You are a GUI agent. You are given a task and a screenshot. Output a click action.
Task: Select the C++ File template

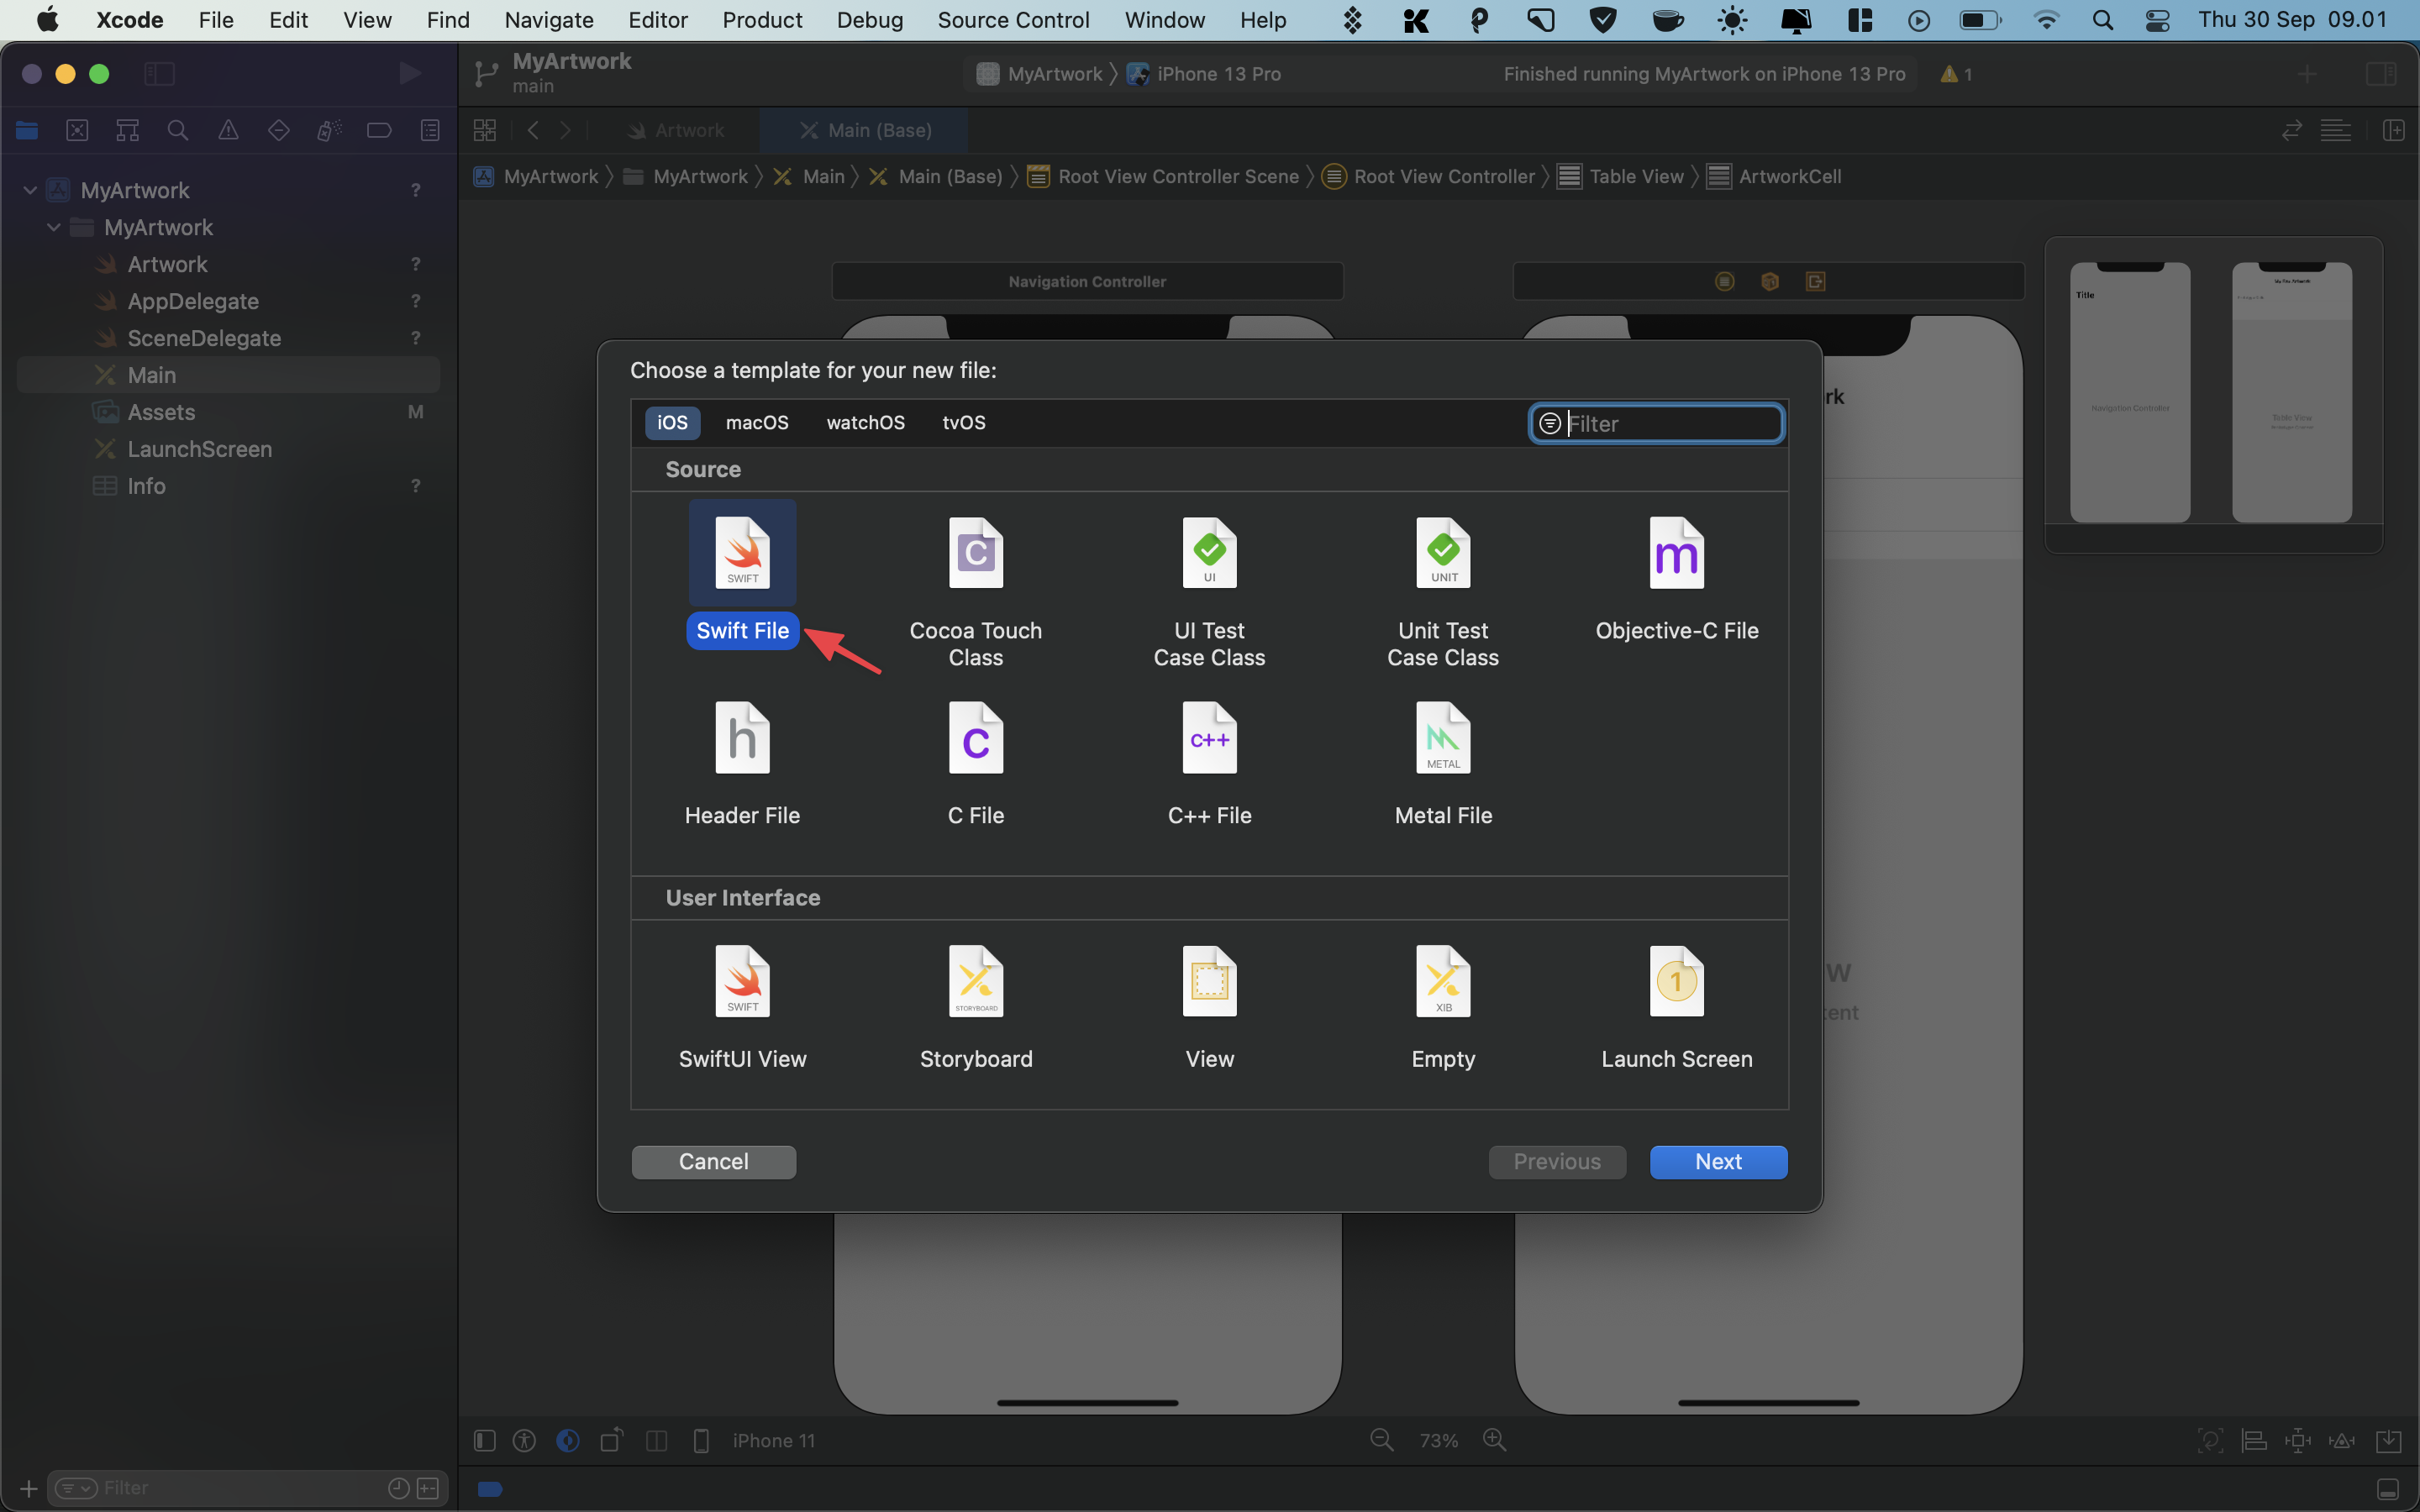tap(1209, 764)
